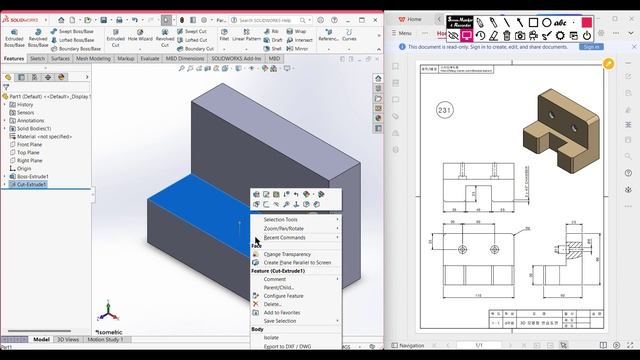Pick the red color swatch in Screen Marker
640x360 pixels.
pyautogui.click(x=587, y=22)
